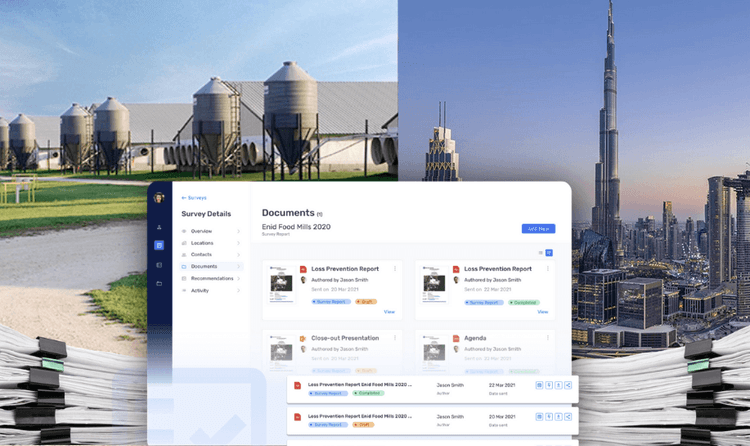Click the leftmost action icon in the 22 Mar 2021 row

(x=539, y=385)
